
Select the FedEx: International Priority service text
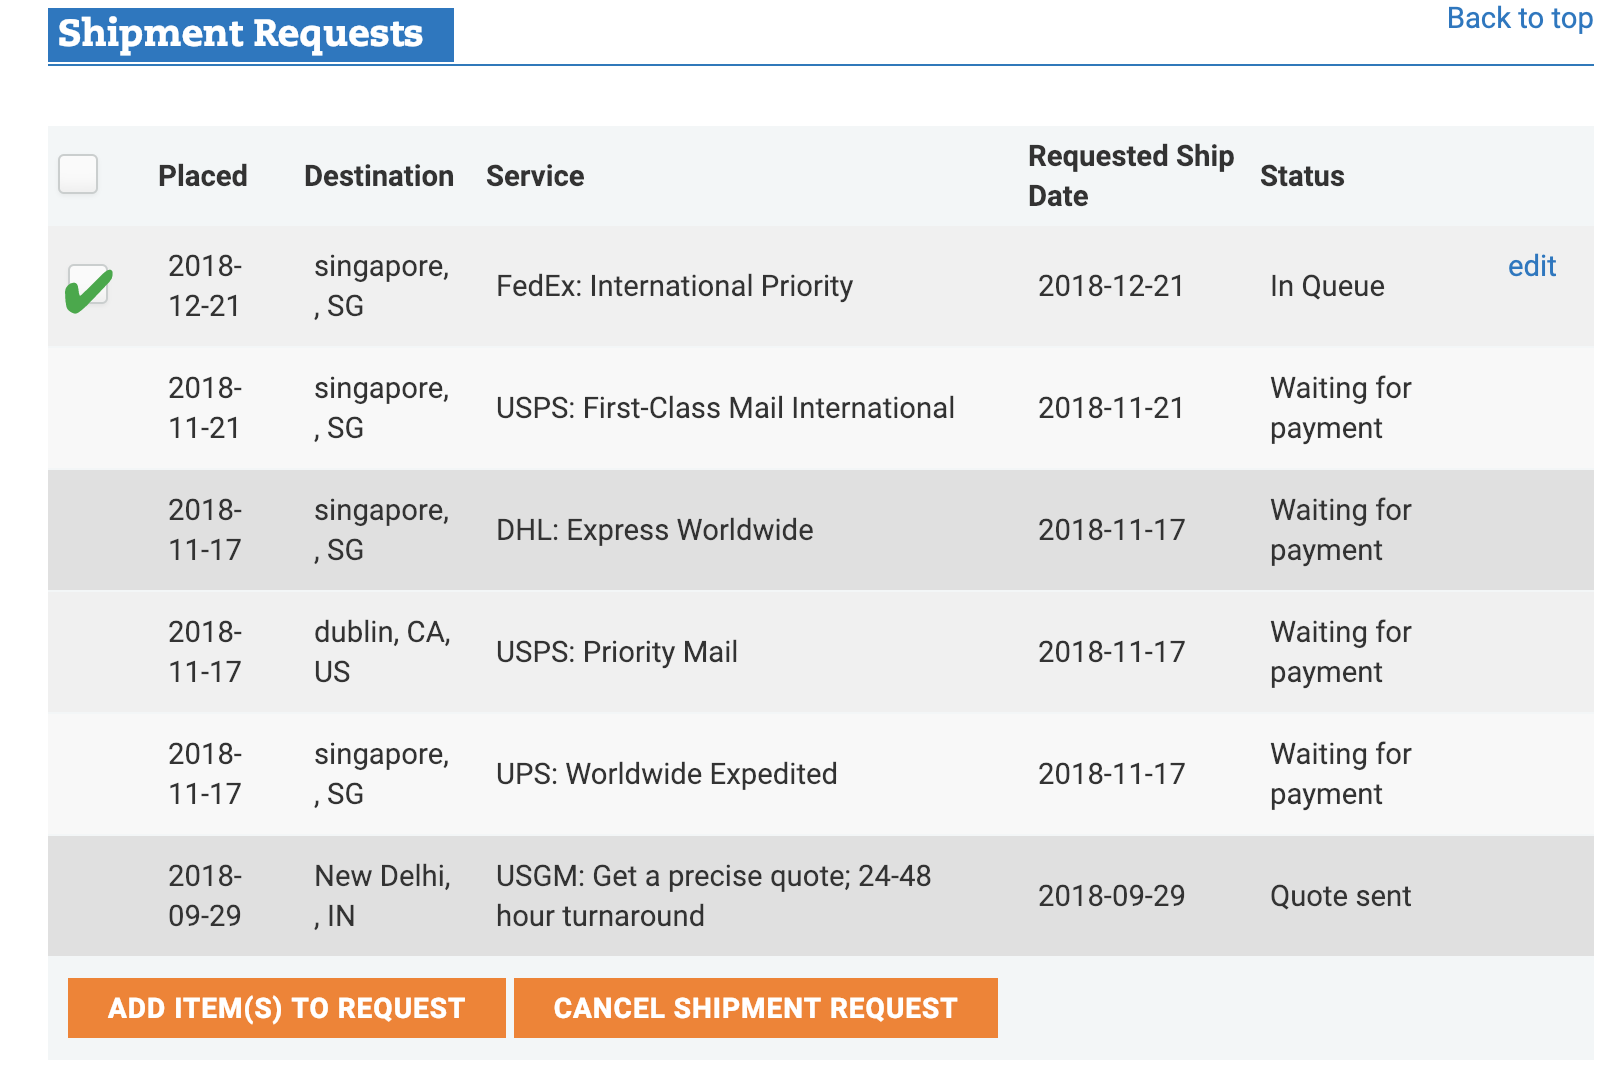[674, 286]
